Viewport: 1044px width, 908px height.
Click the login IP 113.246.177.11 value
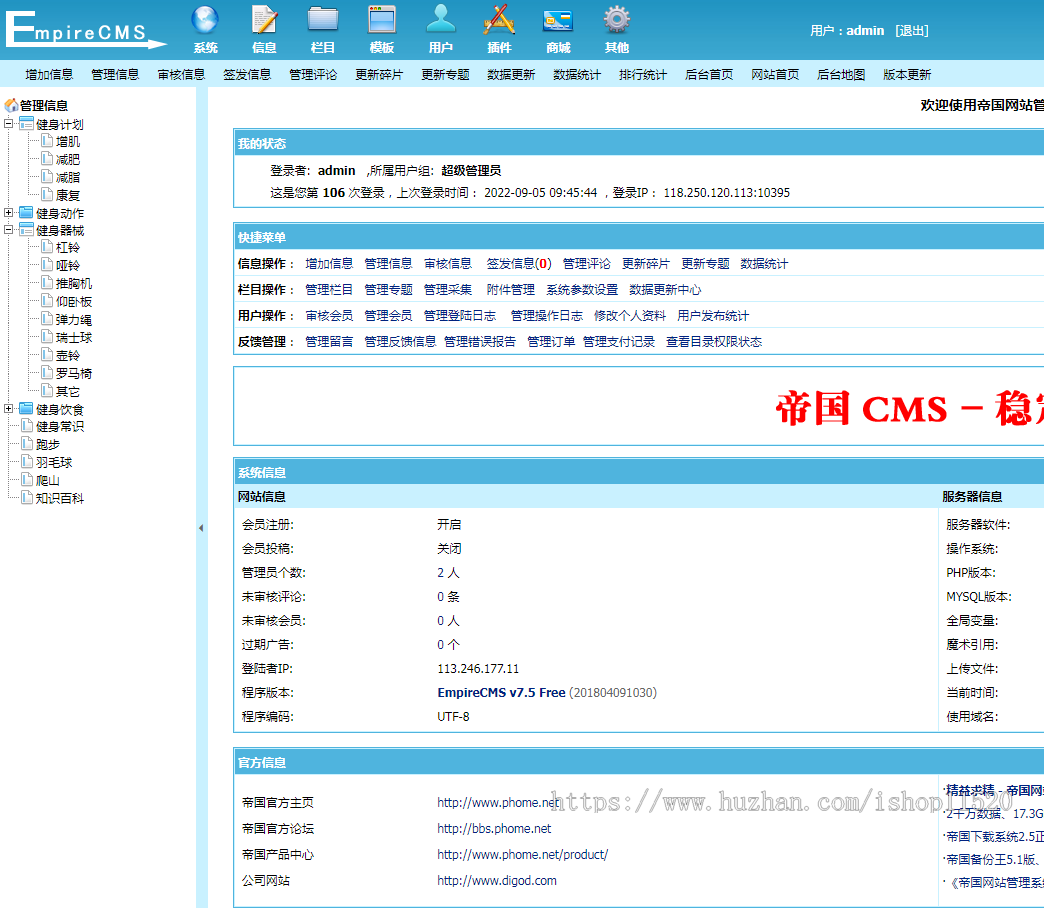(478, 668)
